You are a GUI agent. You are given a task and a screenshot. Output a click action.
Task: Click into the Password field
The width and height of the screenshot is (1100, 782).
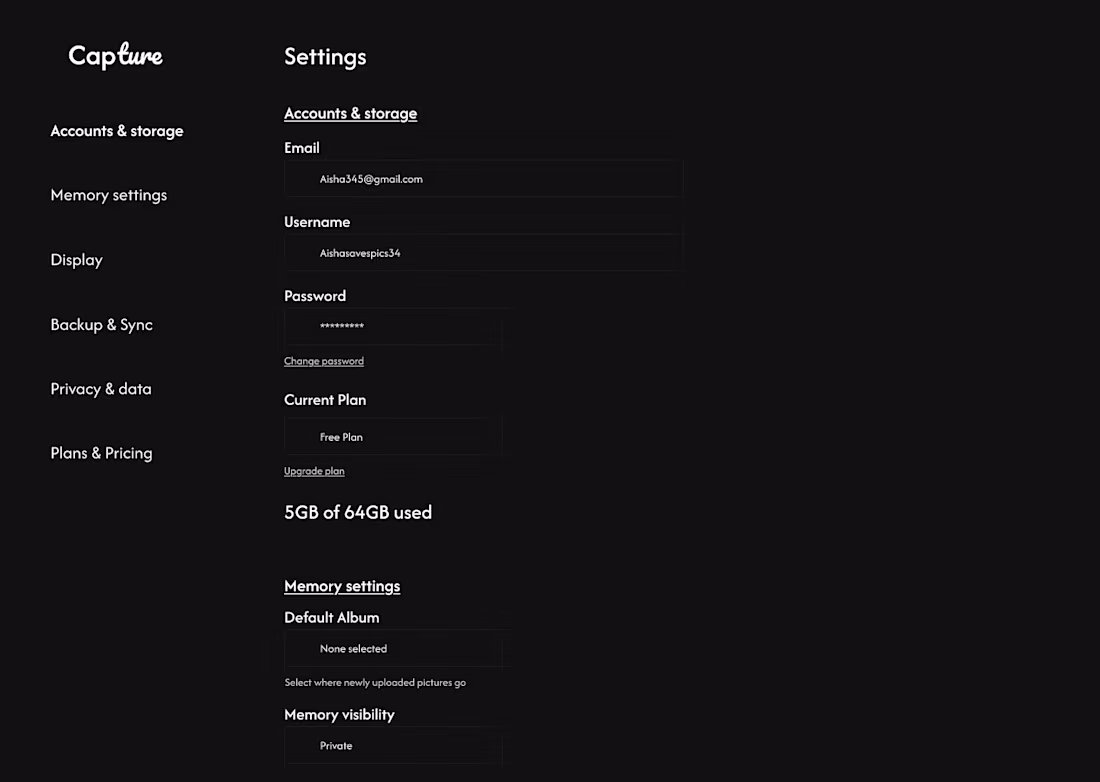pyautogui.click(x=393, y=327)
